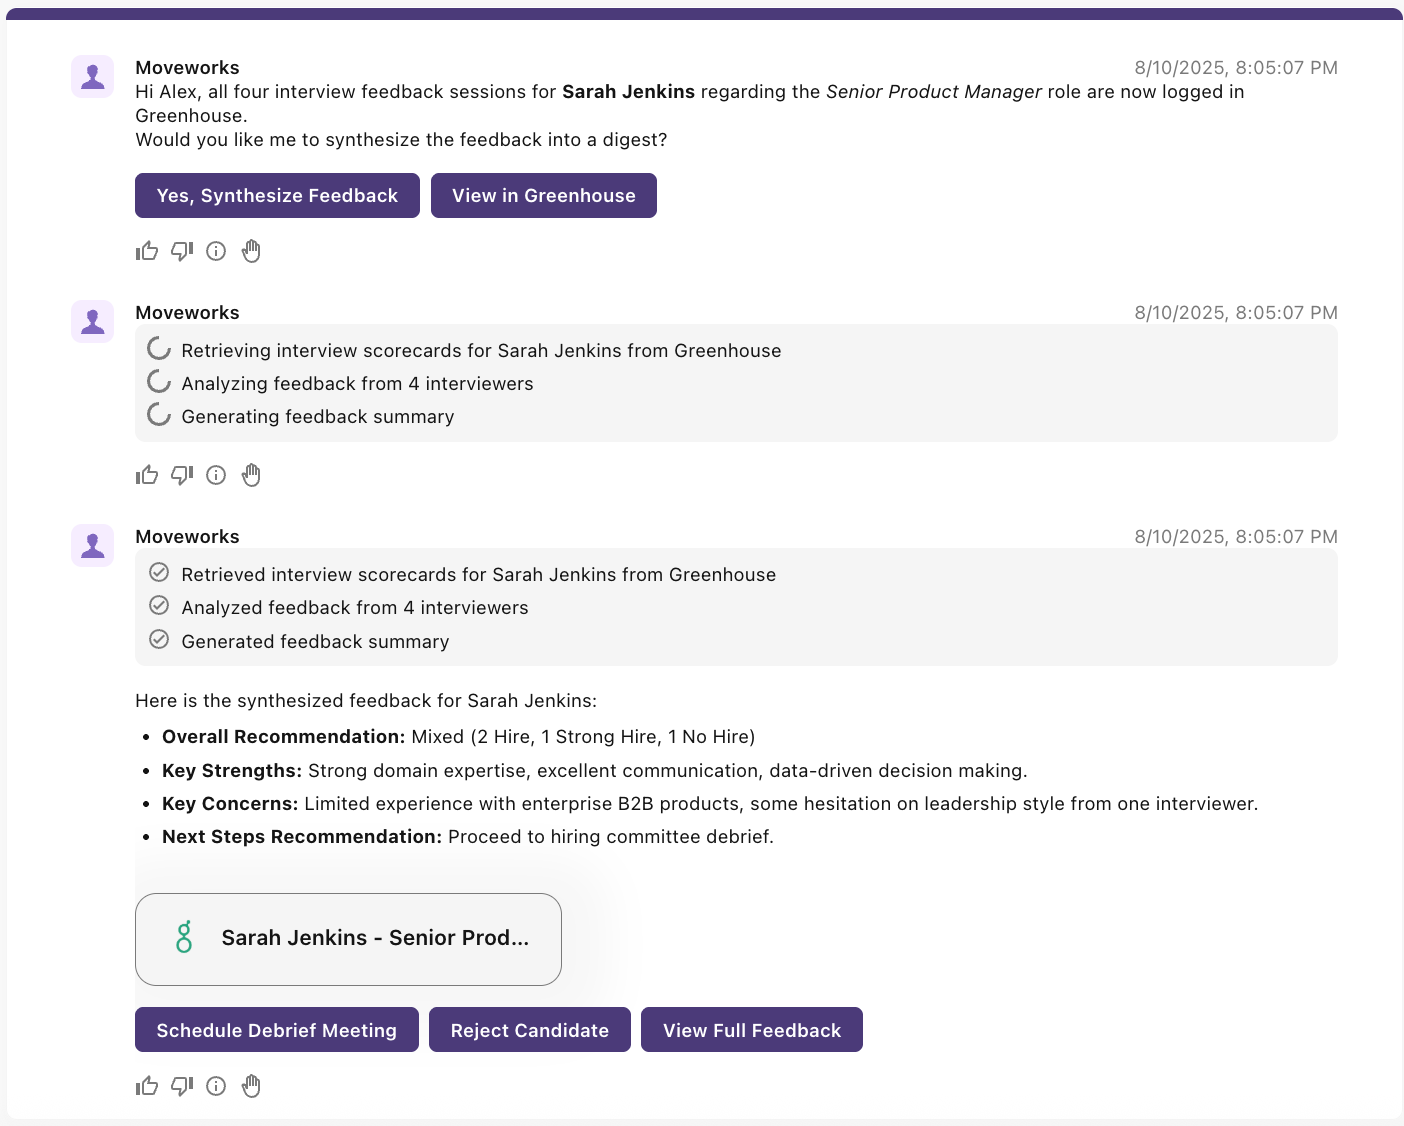Click hand icon below the synthesized feedback

coord(251,1086)
